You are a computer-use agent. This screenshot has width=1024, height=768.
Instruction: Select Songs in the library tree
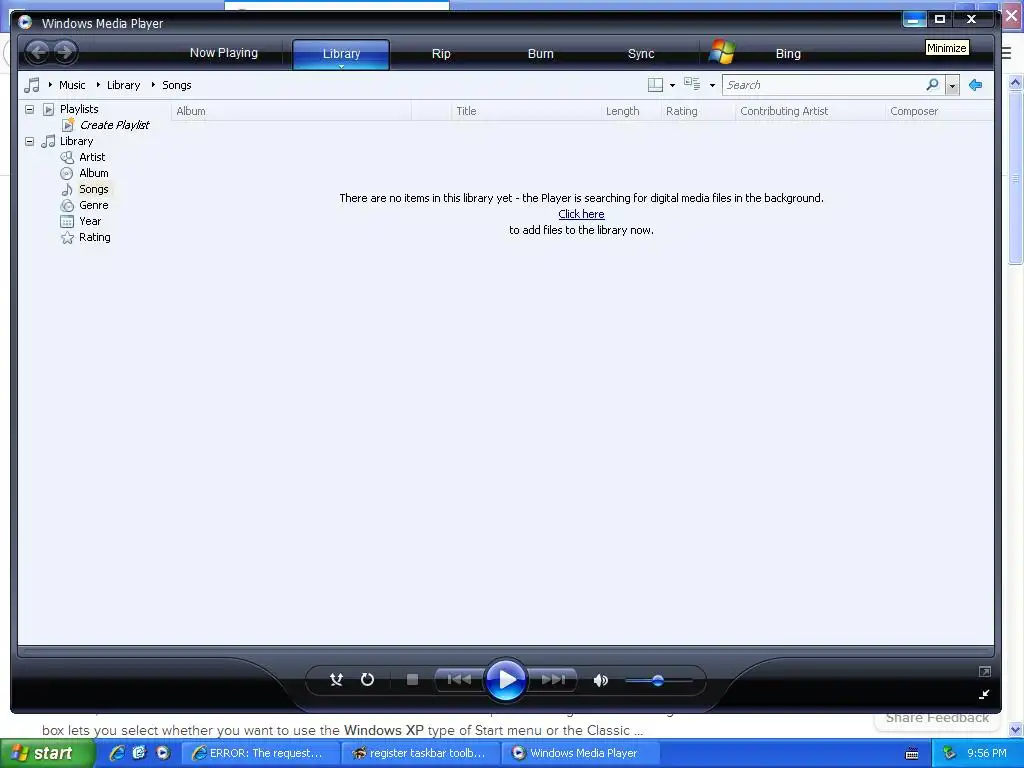[x=93, y=189]
